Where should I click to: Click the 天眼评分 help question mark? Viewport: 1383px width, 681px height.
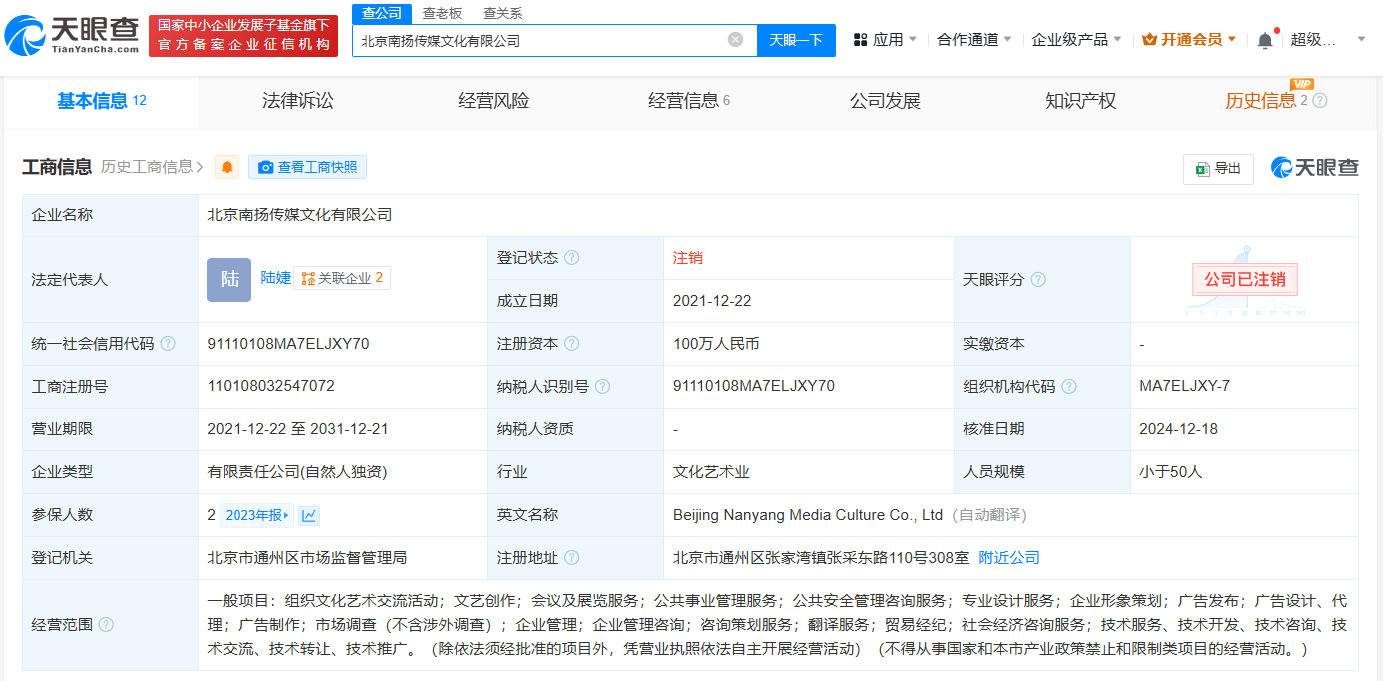pos(1037,280)
